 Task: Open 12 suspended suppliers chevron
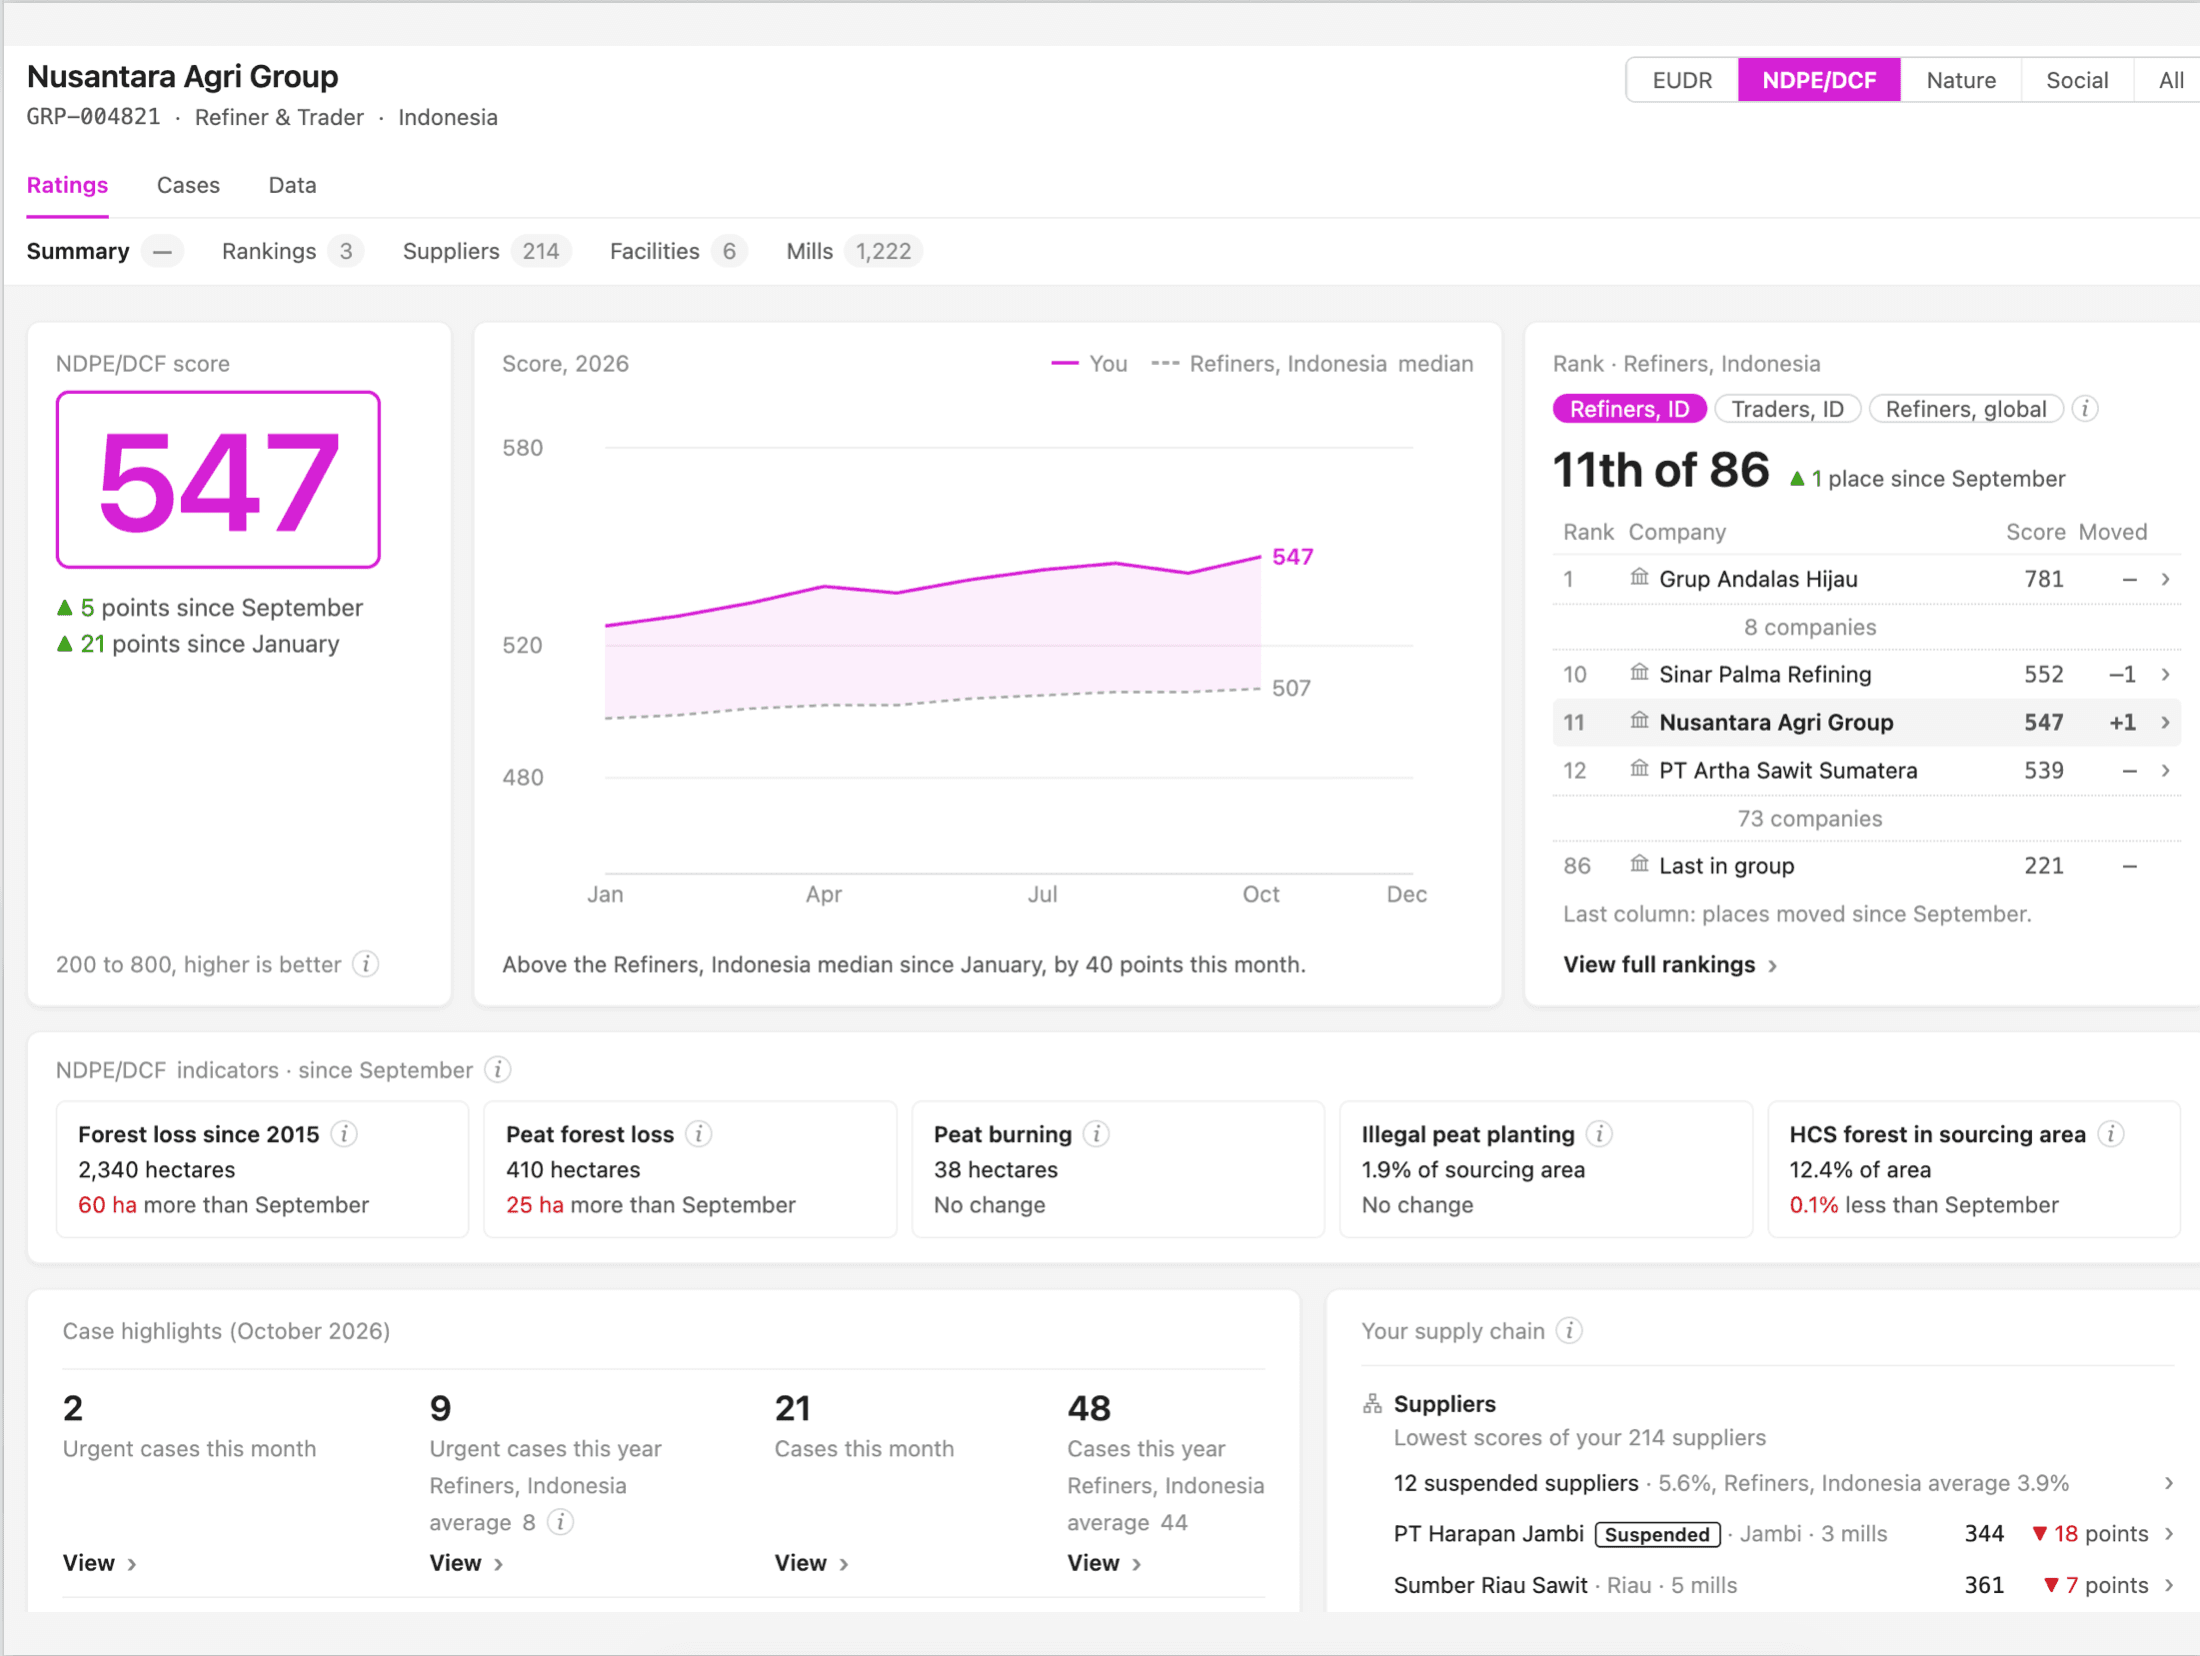tap(2168, 1483)
